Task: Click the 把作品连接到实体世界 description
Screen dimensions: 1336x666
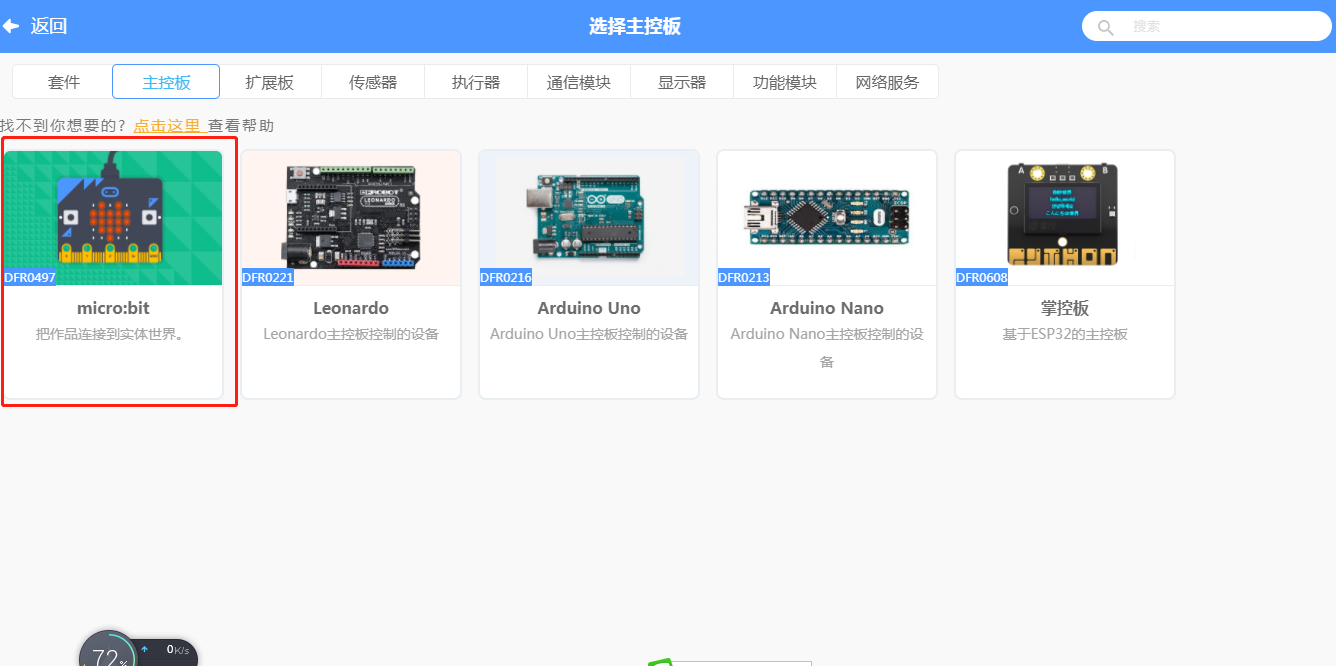Action: [113, 334]
